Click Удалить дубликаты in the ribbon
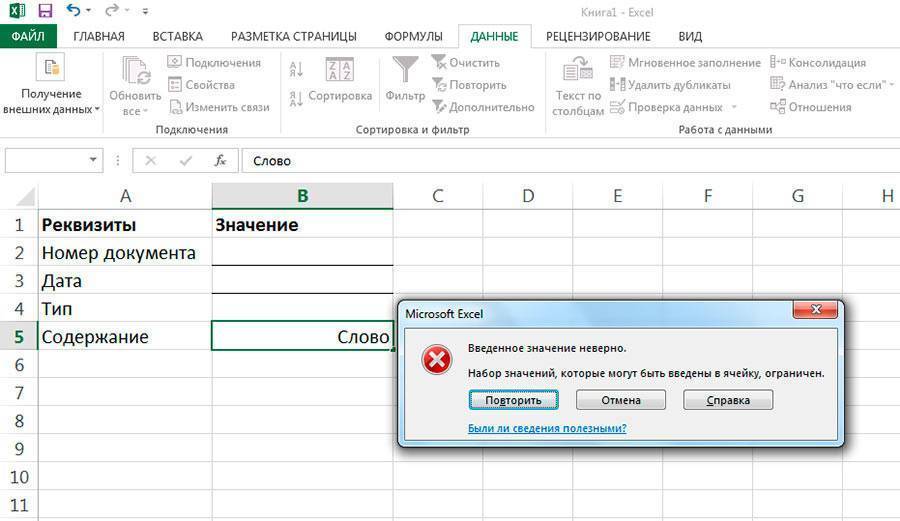Screen dimensions: 900x521 (670, 85)
